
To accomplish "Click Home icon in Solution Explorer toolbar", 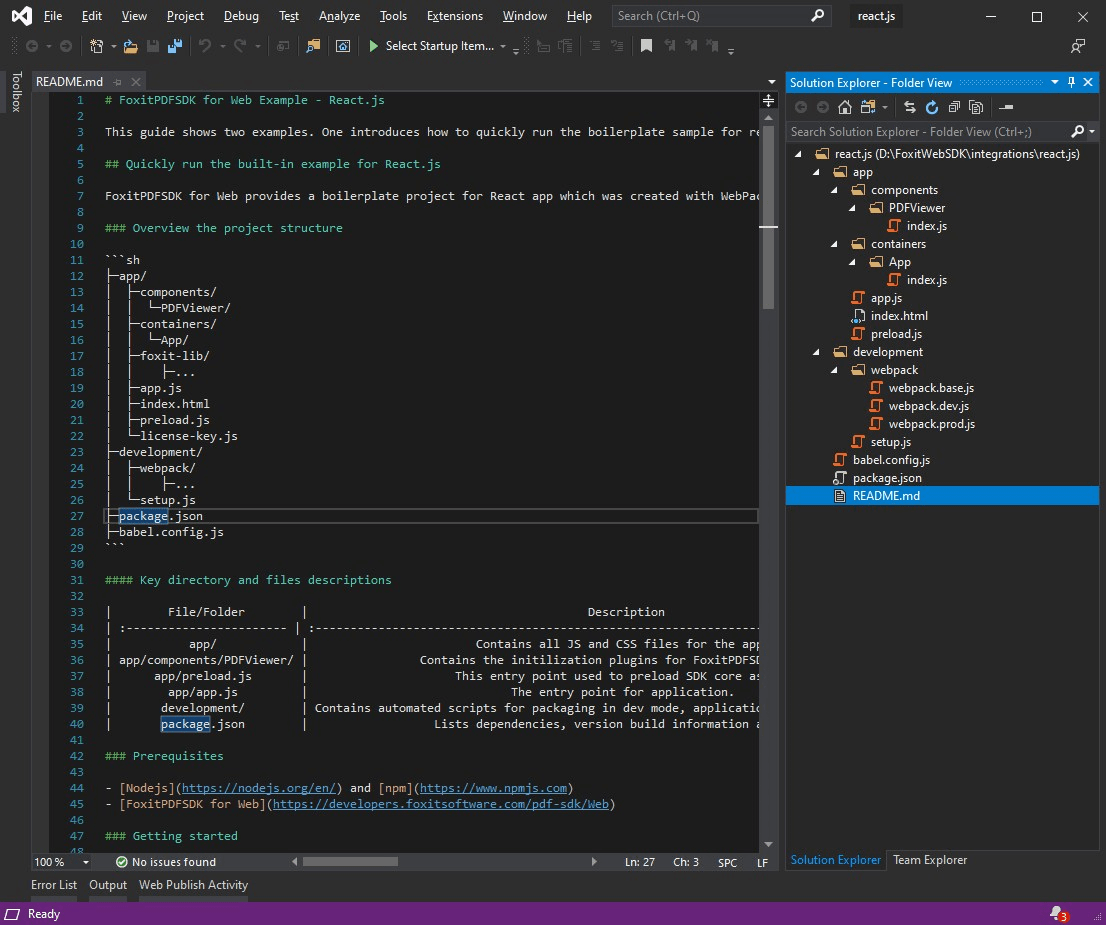I will point(845,107).
